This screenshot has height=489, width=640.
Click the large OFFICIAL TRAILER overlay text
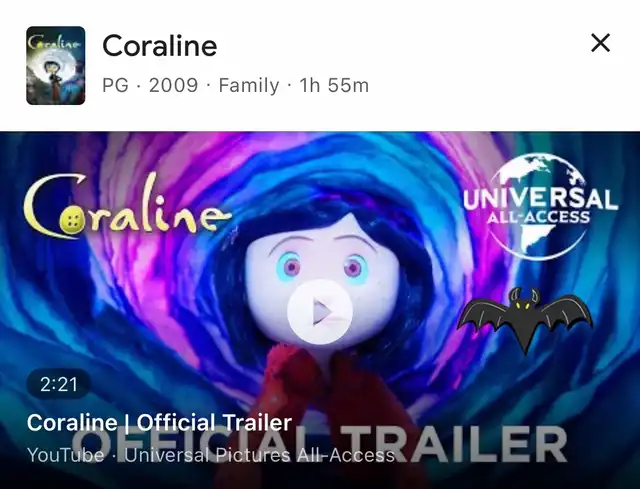pyautogui.click(x=320, y=444)
